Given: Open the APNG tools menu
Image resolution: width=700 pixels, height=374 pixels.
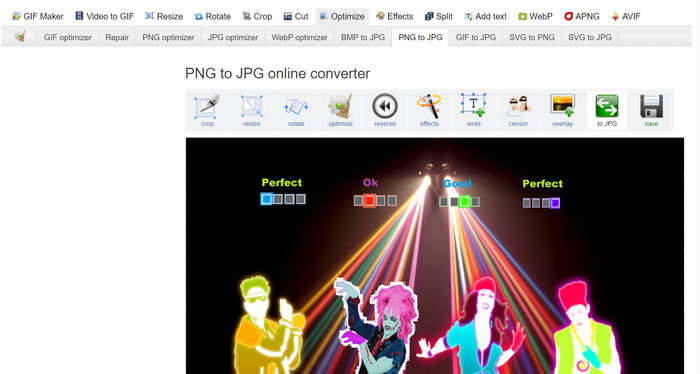Looking at the screenshot, I should pos(582,17).
